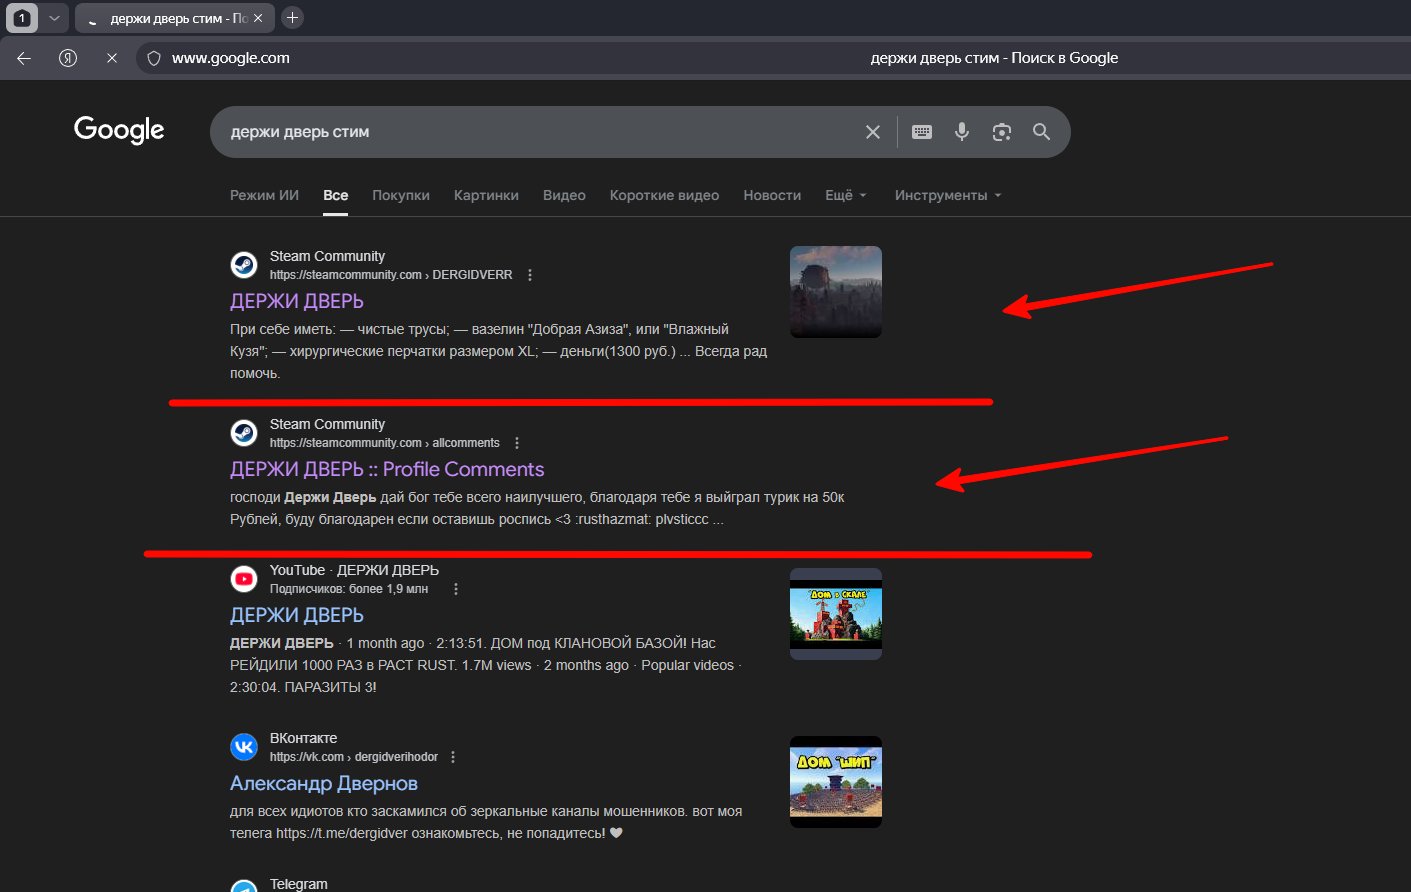Expand the tab list dropdown arrow
The image size is (1411, 892).
tap(54, 17)
